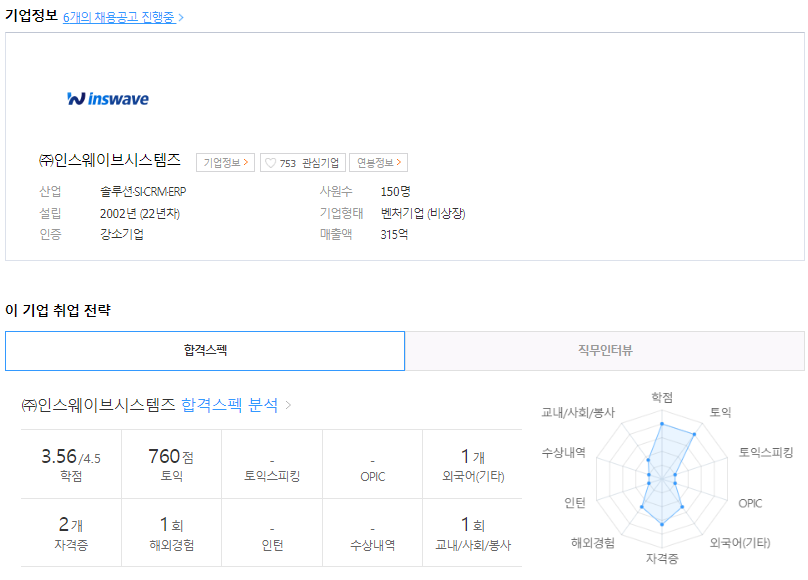
Task: Click the inswave company logo
Action: 108,98
